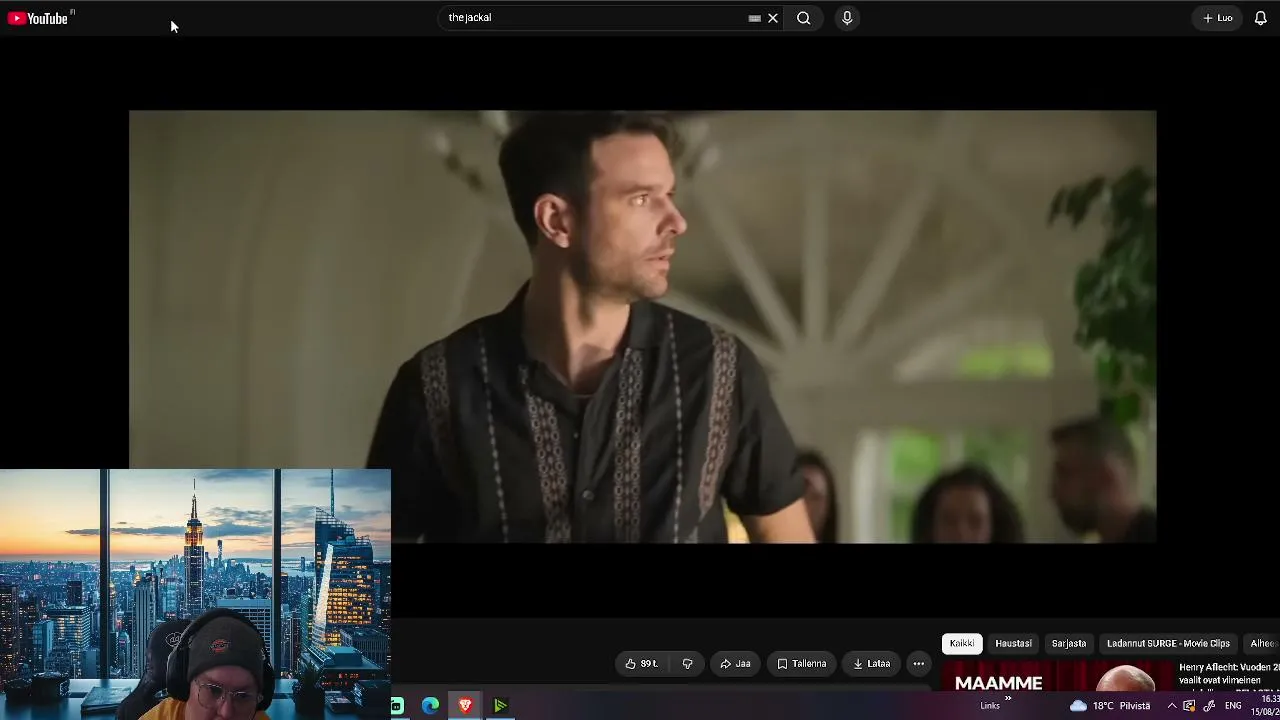Switch the ENG input language
The image size is (1280, 720).
coord(1234,706)
